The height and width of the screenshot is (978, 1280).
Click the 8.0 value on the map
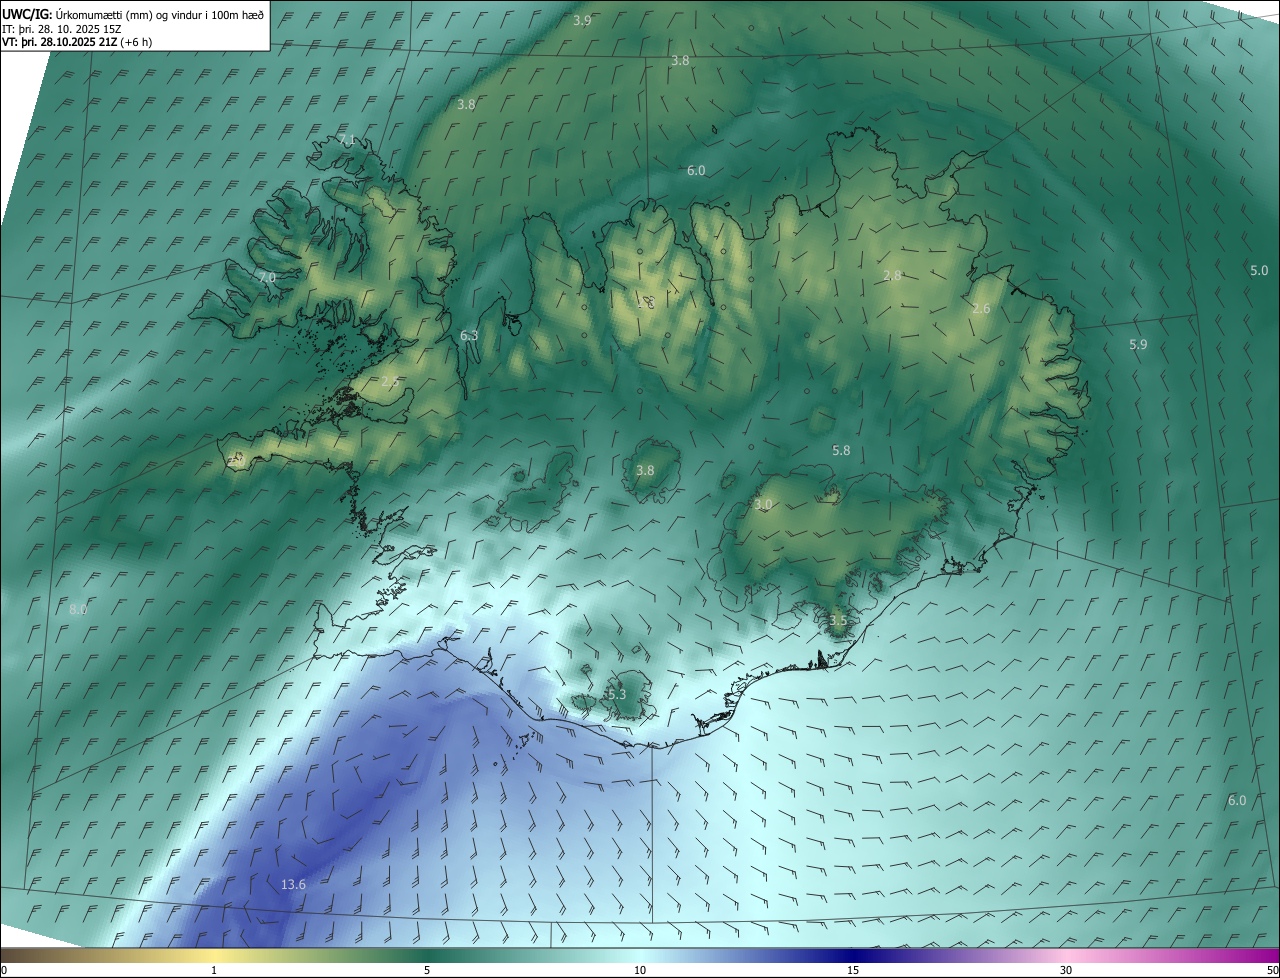(78, 609)
